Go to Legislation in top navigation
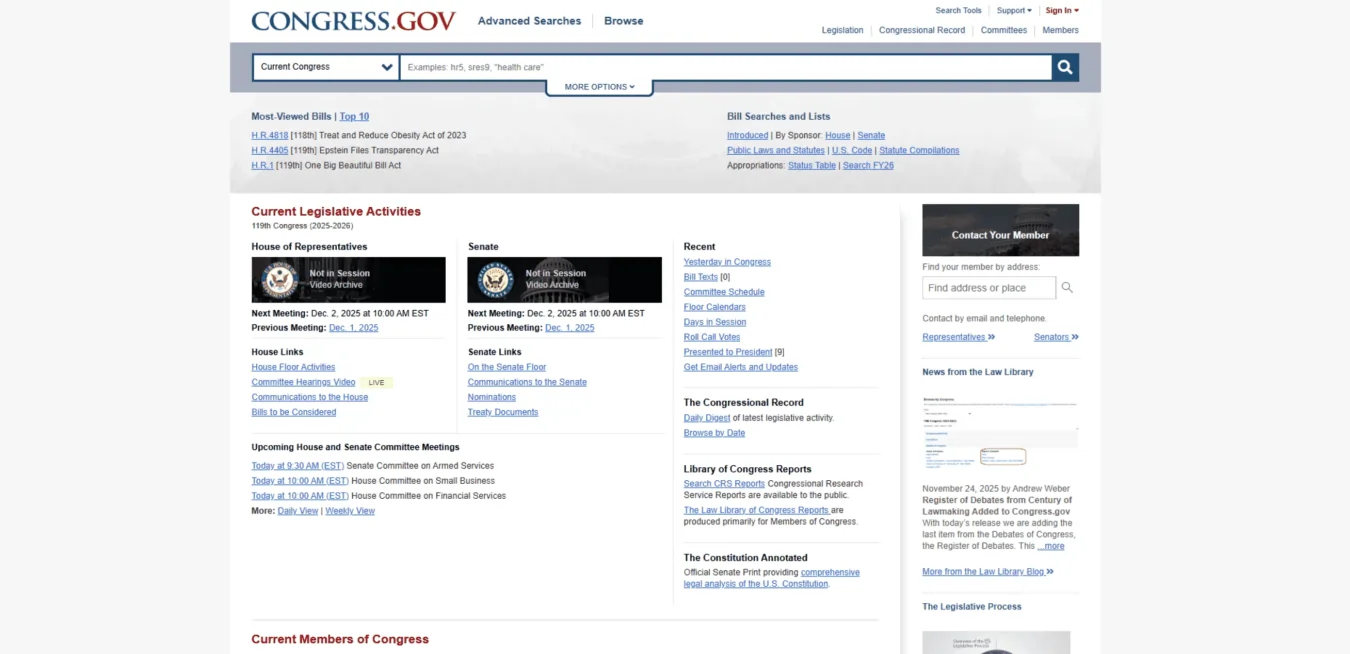1350x654 pixels. [842, 30]
